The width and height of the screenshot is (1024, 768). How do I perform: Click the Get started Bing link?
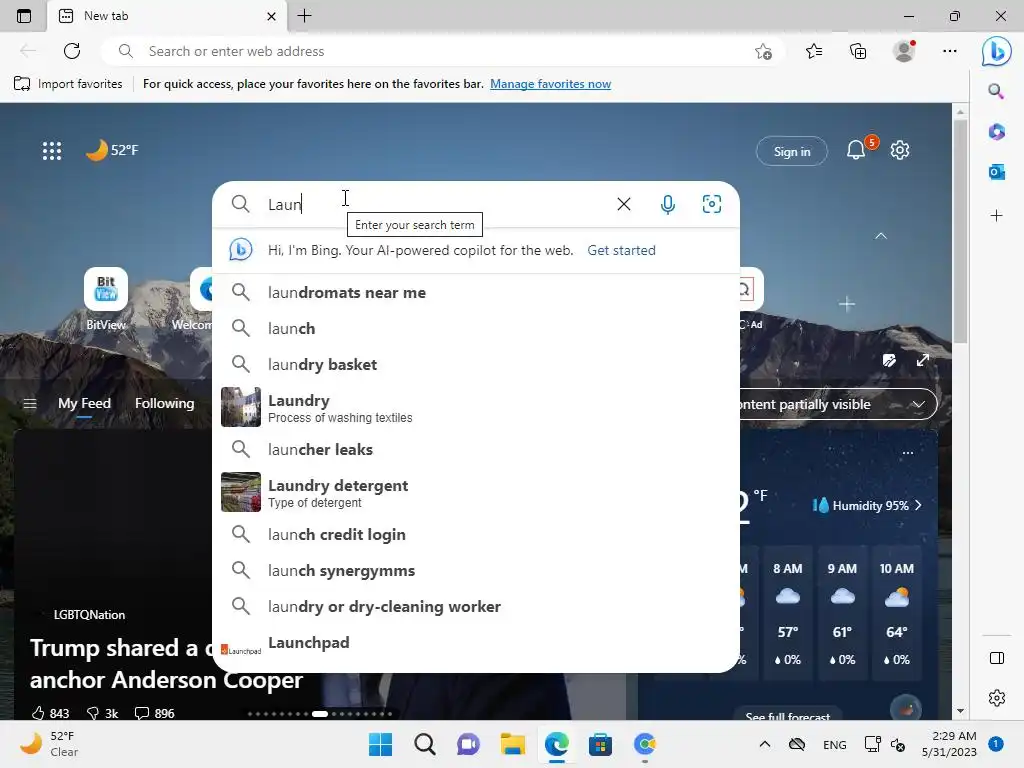pyautogui.click(x=621, y=250)
